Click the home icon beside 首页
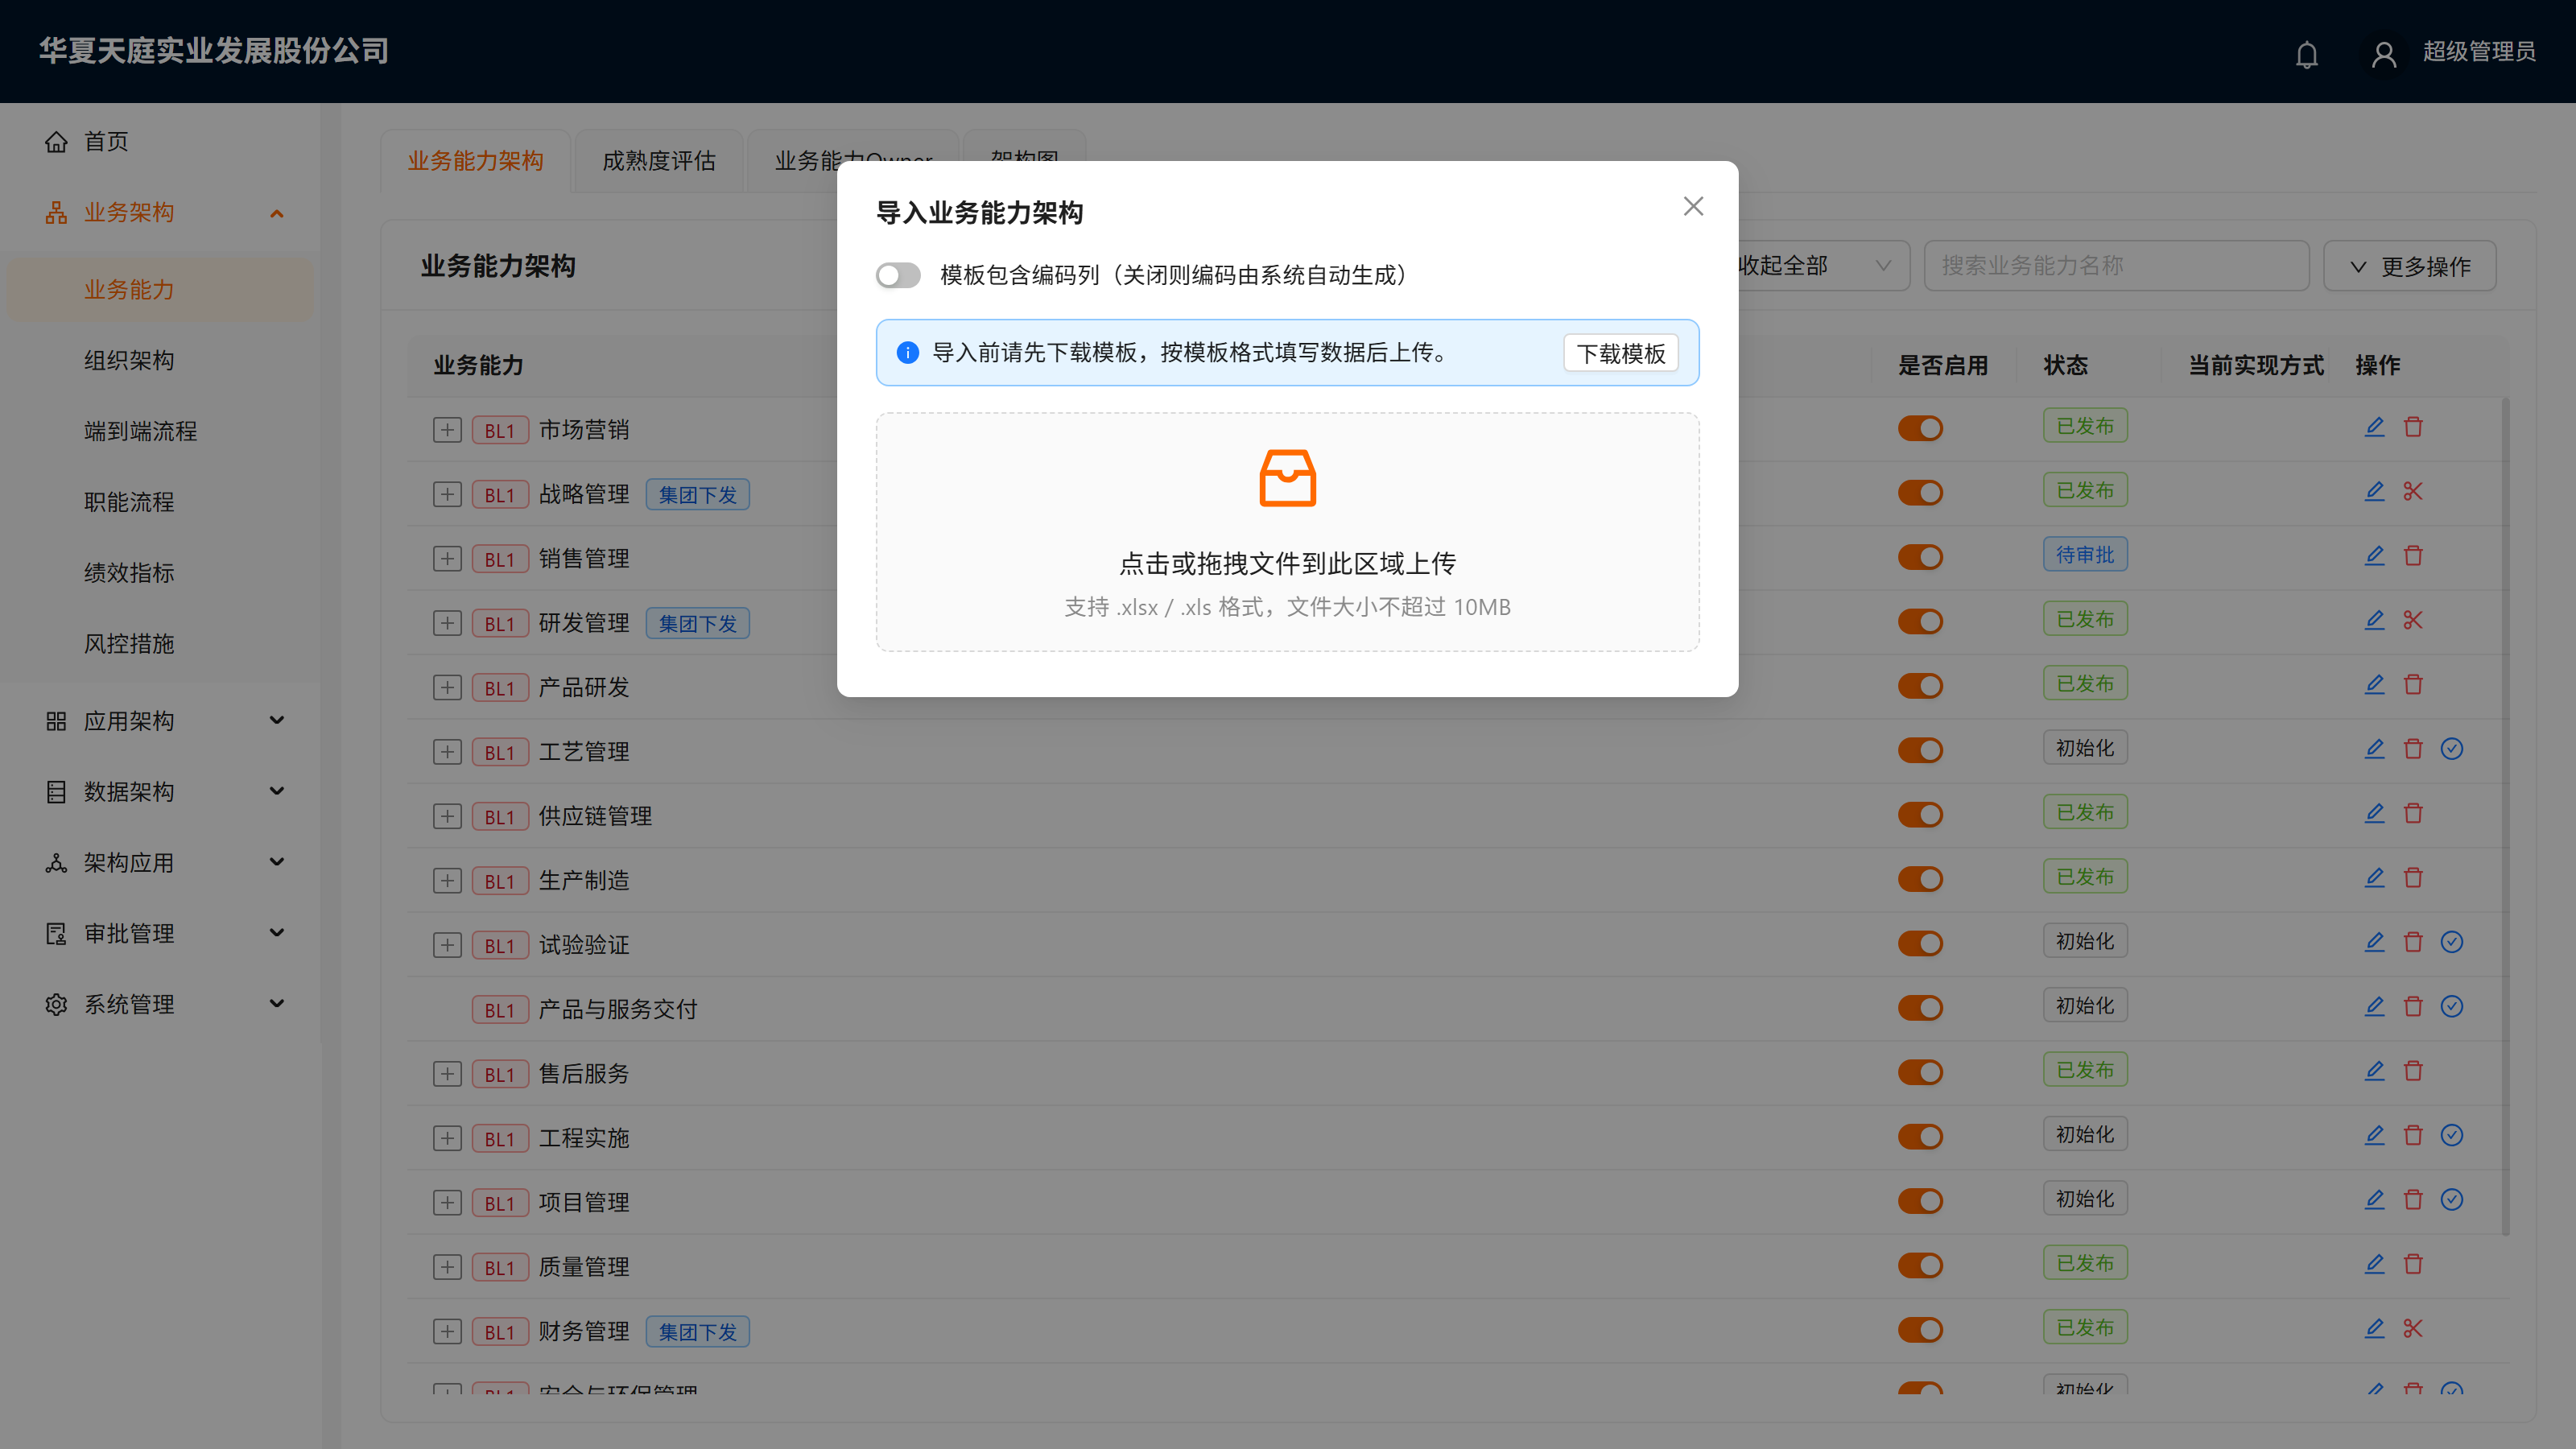Screen dimensions: 2576x1449 coord(56,142)
